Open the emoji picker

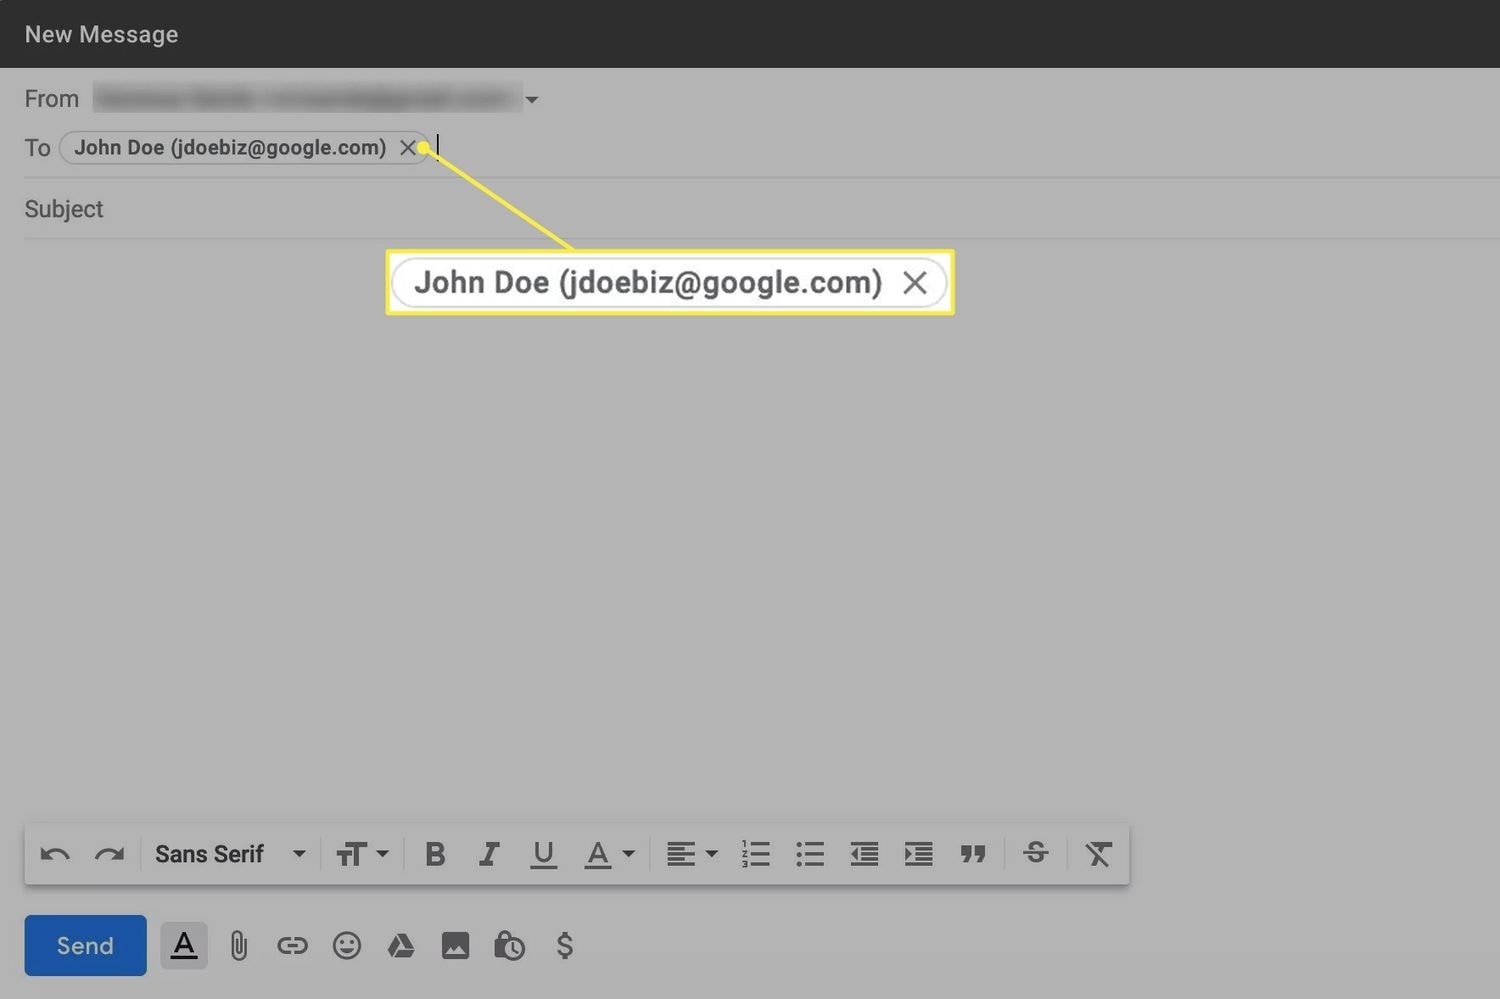[x=347, y=945]
